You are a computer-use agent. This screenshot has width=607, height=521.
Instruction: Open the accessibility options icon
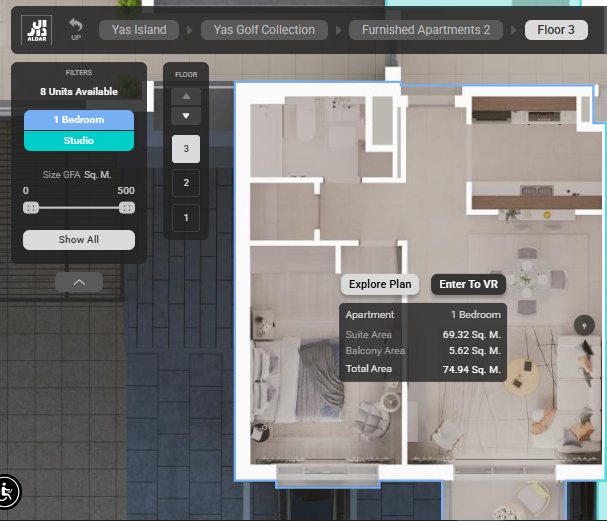click(x=8, y=492)
